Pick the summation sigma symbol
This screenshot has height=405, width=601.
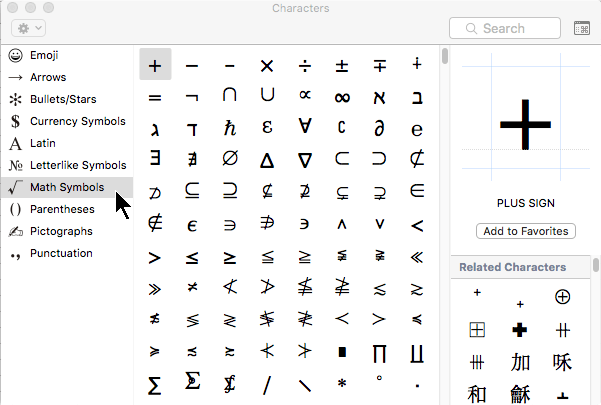(x=155, y=384)
